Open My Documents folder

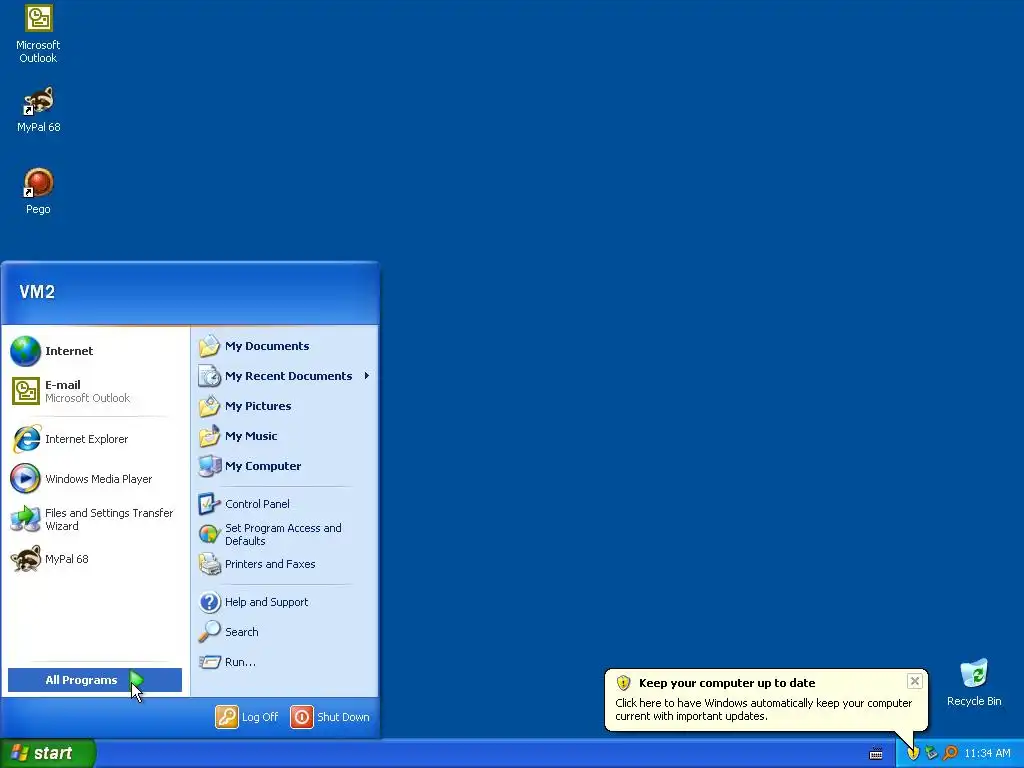pos(285,346)
